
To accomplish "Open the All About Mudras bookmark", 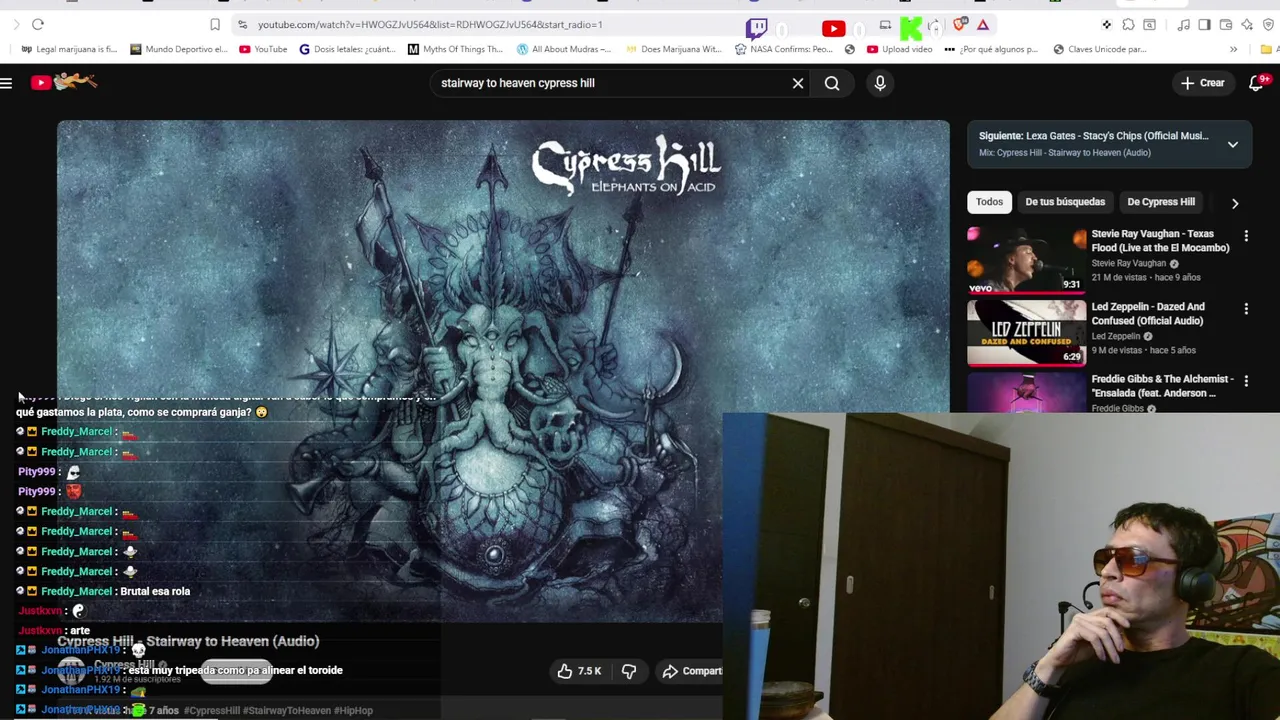I will click(x=564, y=49).
